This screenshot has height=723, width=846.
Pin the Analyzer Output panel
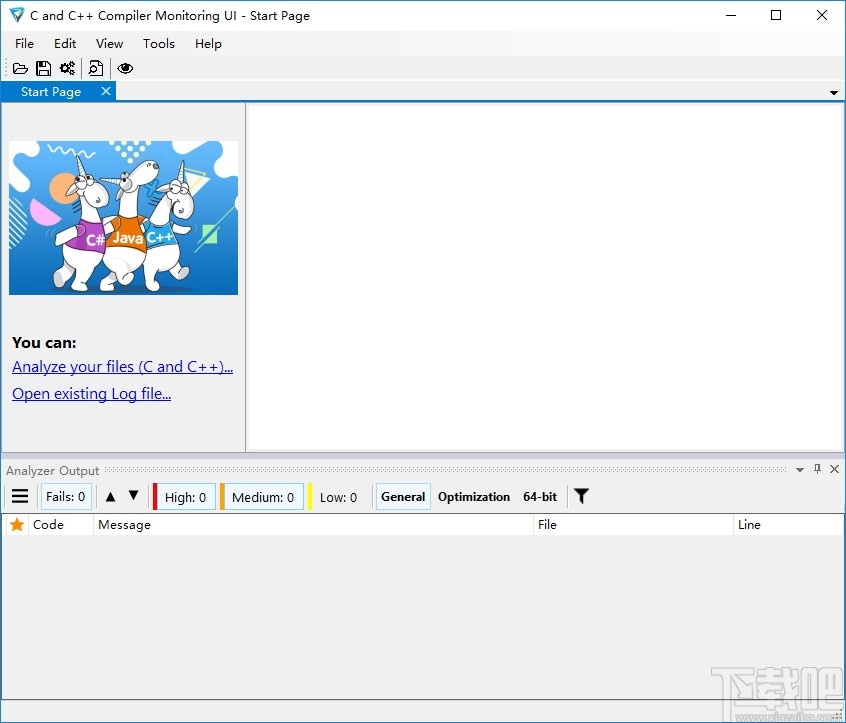click(817, 469)
